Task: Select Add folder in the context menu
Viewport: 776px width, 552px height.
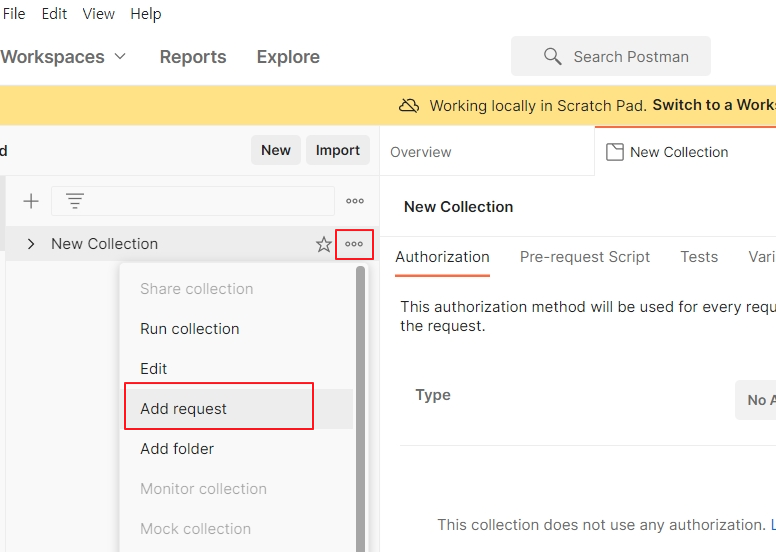Action: 239,449
